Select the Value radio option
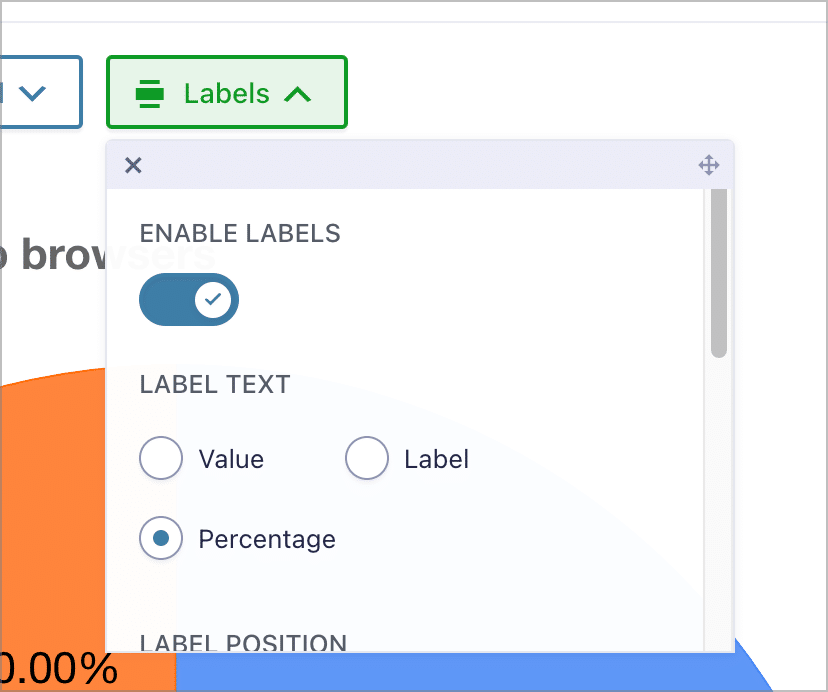Image resolution: width=828 pixels, height=692 pixels. point(161,458)
